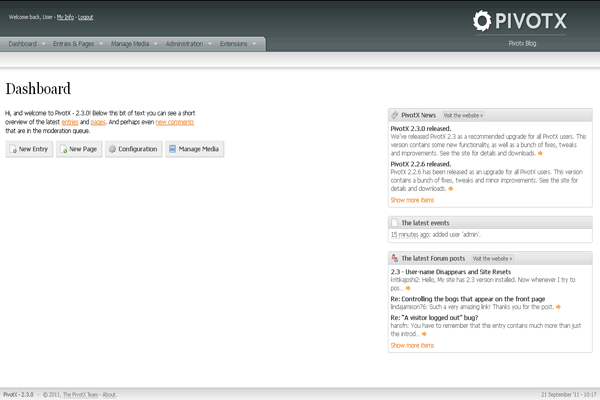Expand the Manage Media menu arrow
This screenshot has height=400, width=600.
(155, 44)
